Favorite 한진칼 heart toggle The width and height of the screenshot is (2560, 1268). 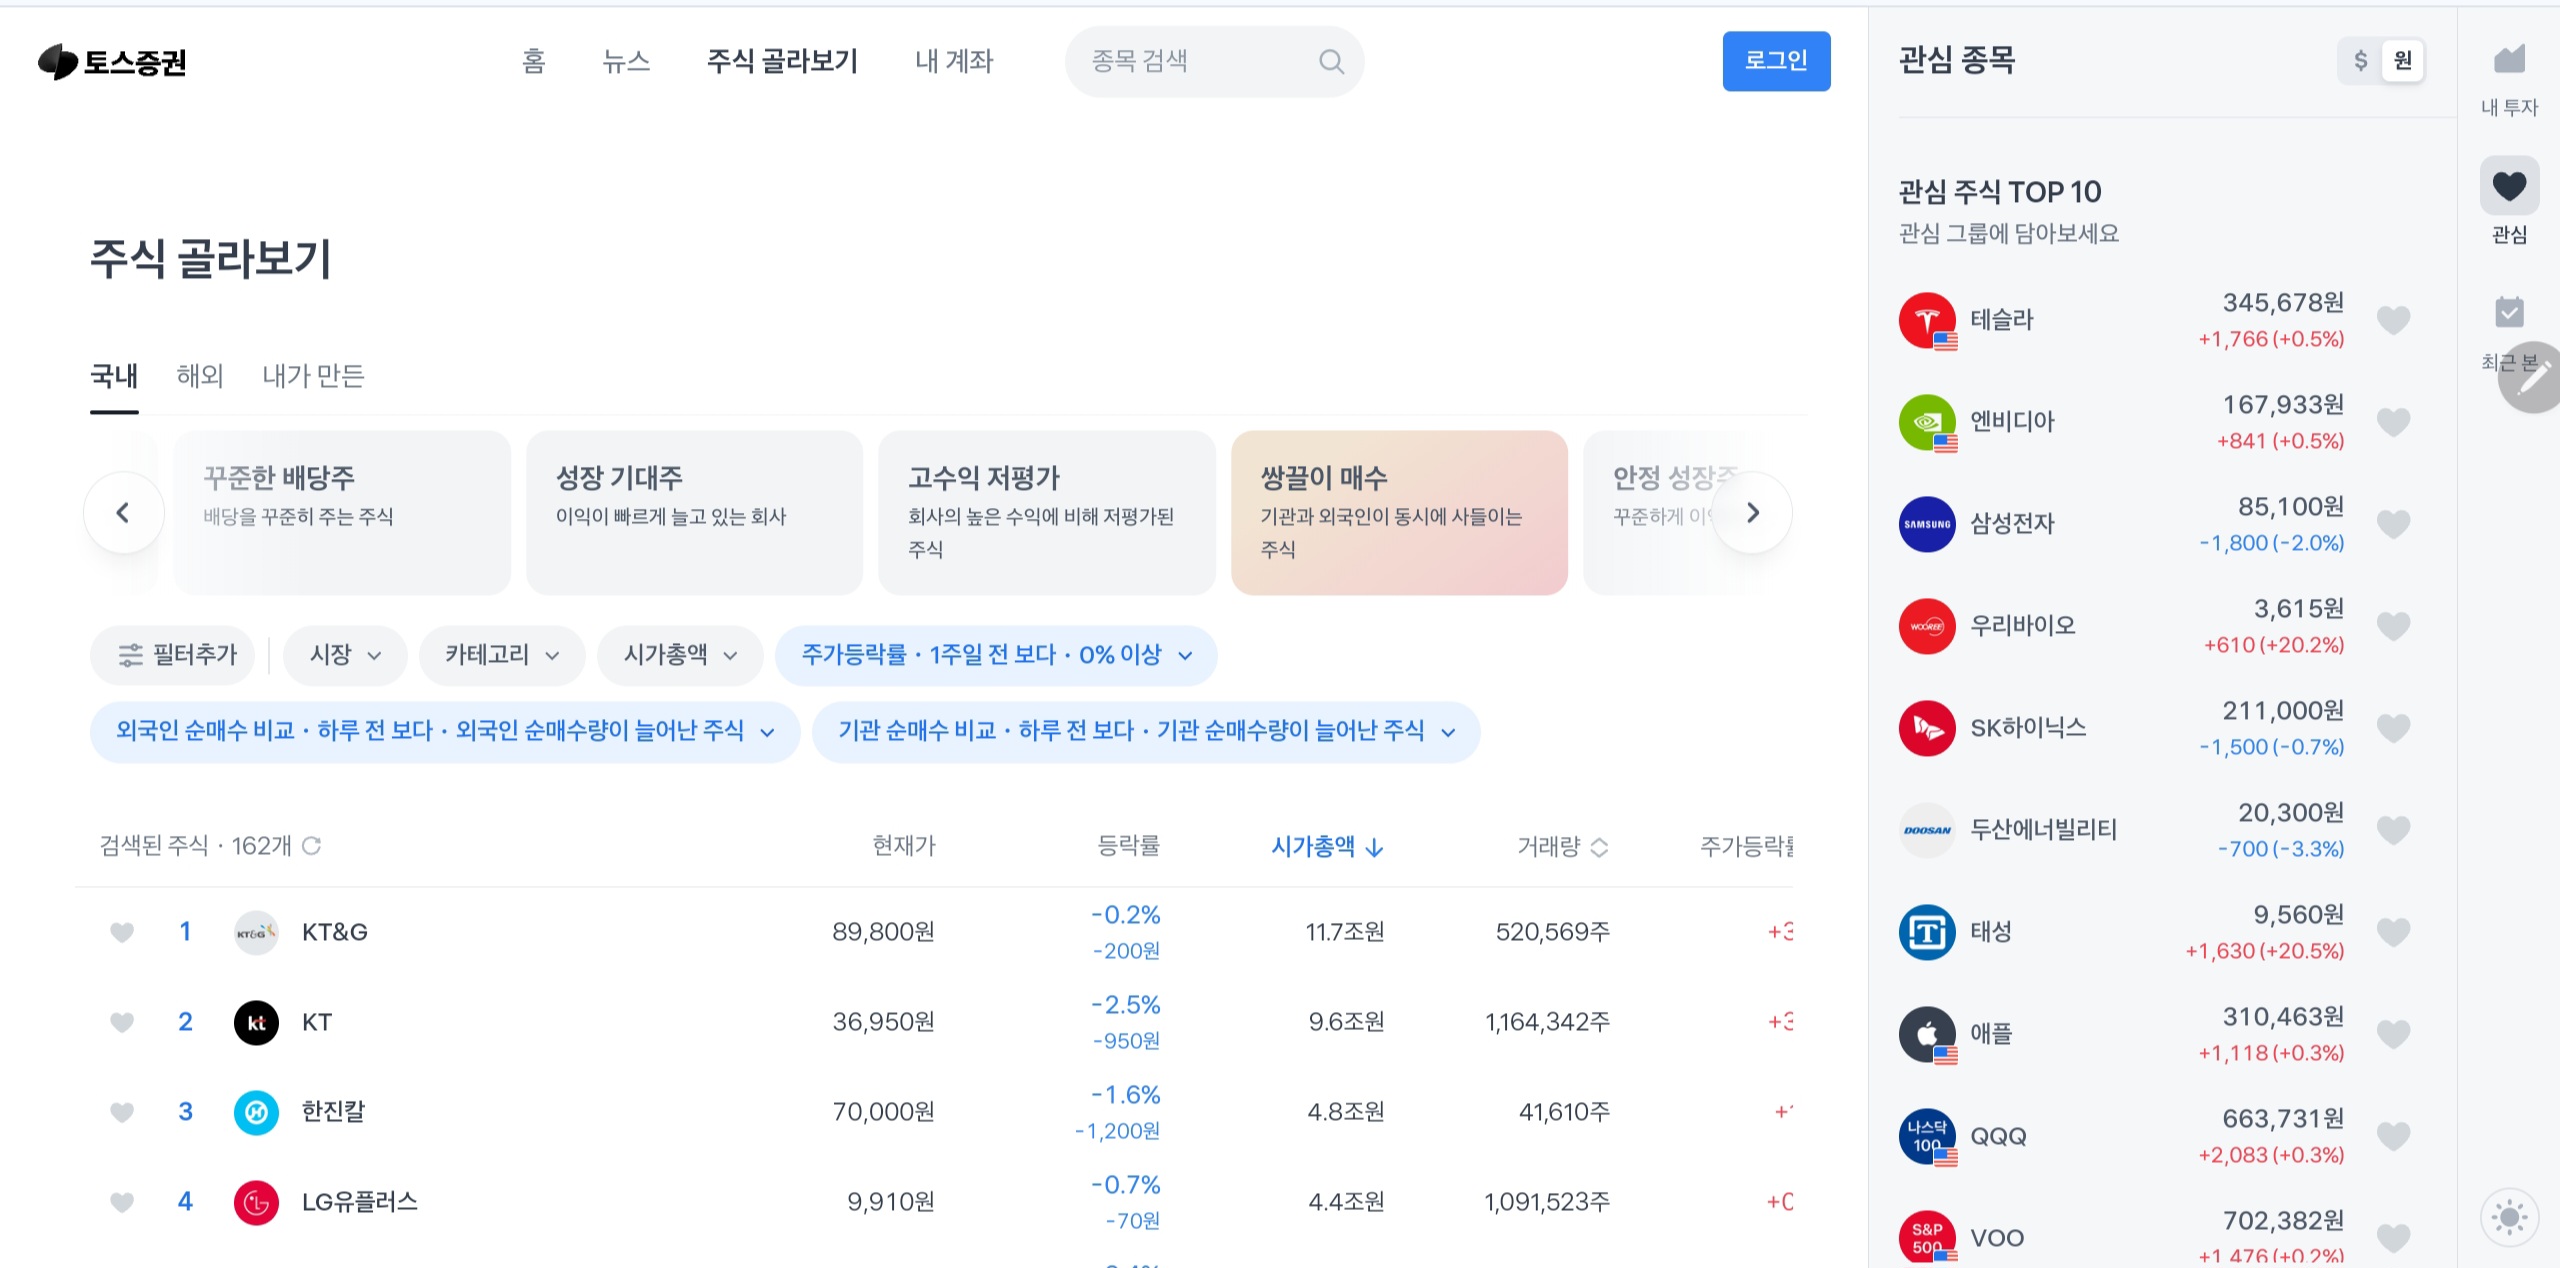coord(122,1113)
